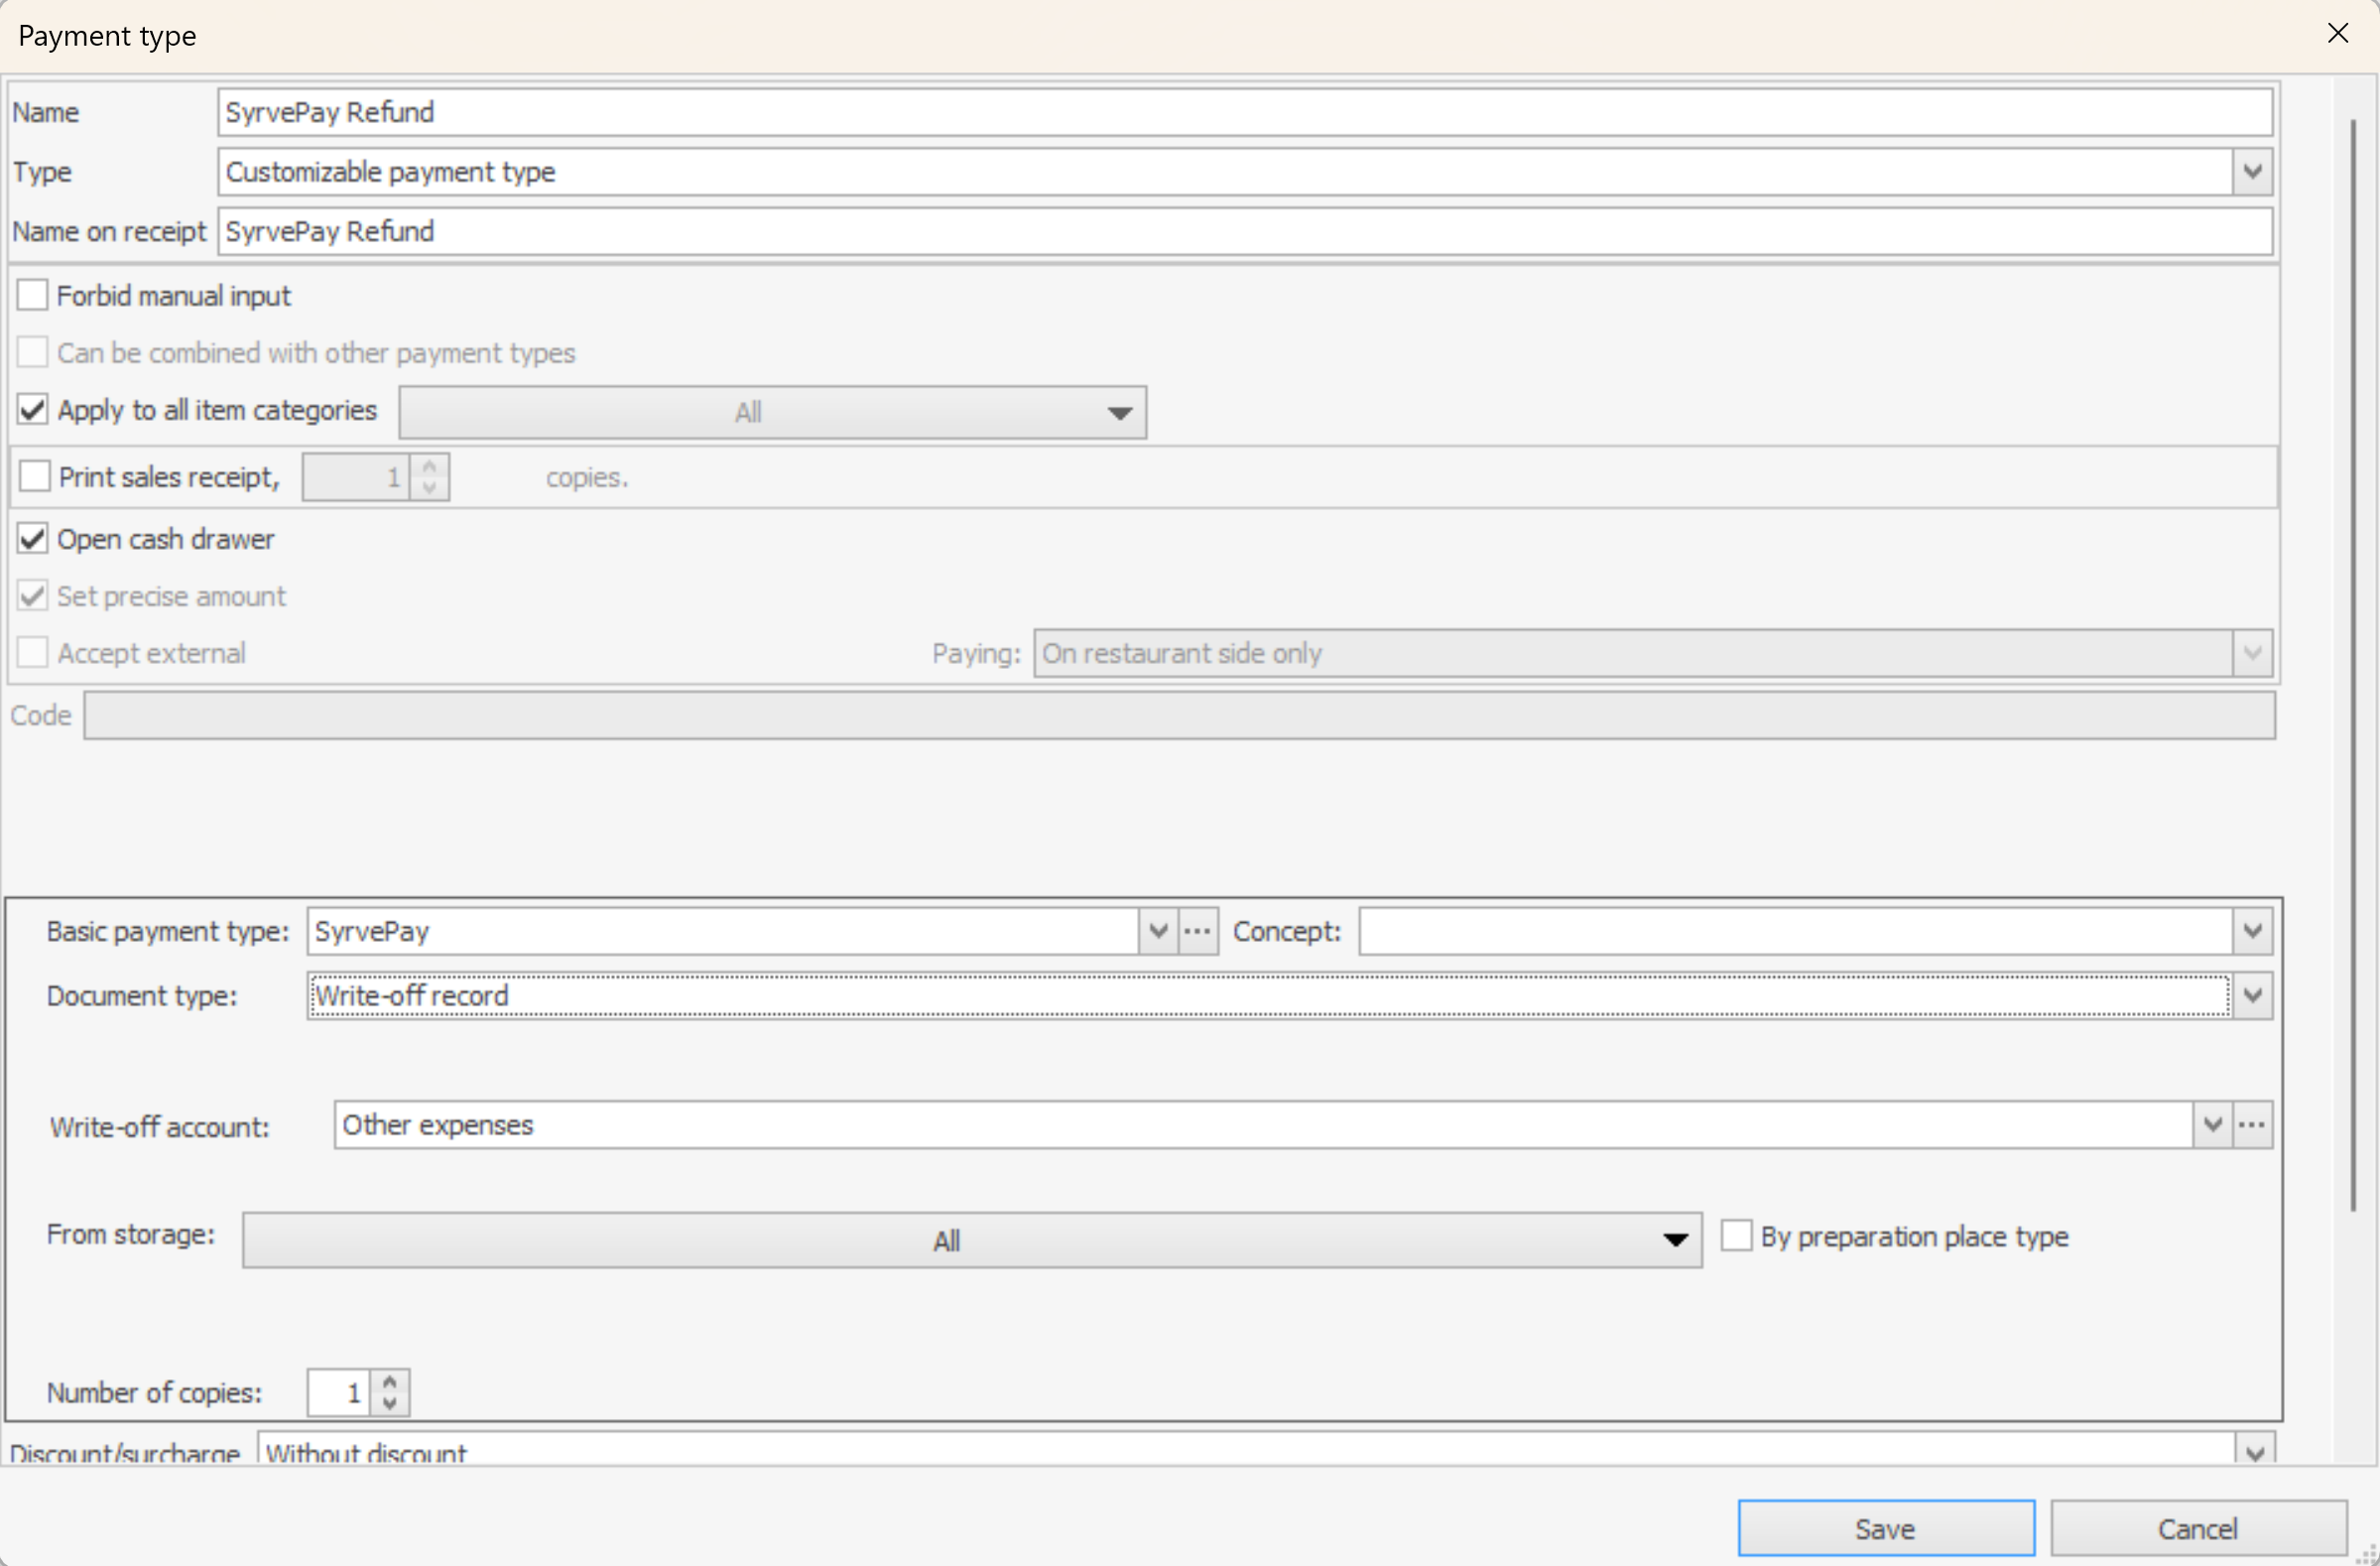Image resolution: width=2380 pixels, height=1566 pixels.
Task: Decrease Number of copies value
Action: 390,1403
